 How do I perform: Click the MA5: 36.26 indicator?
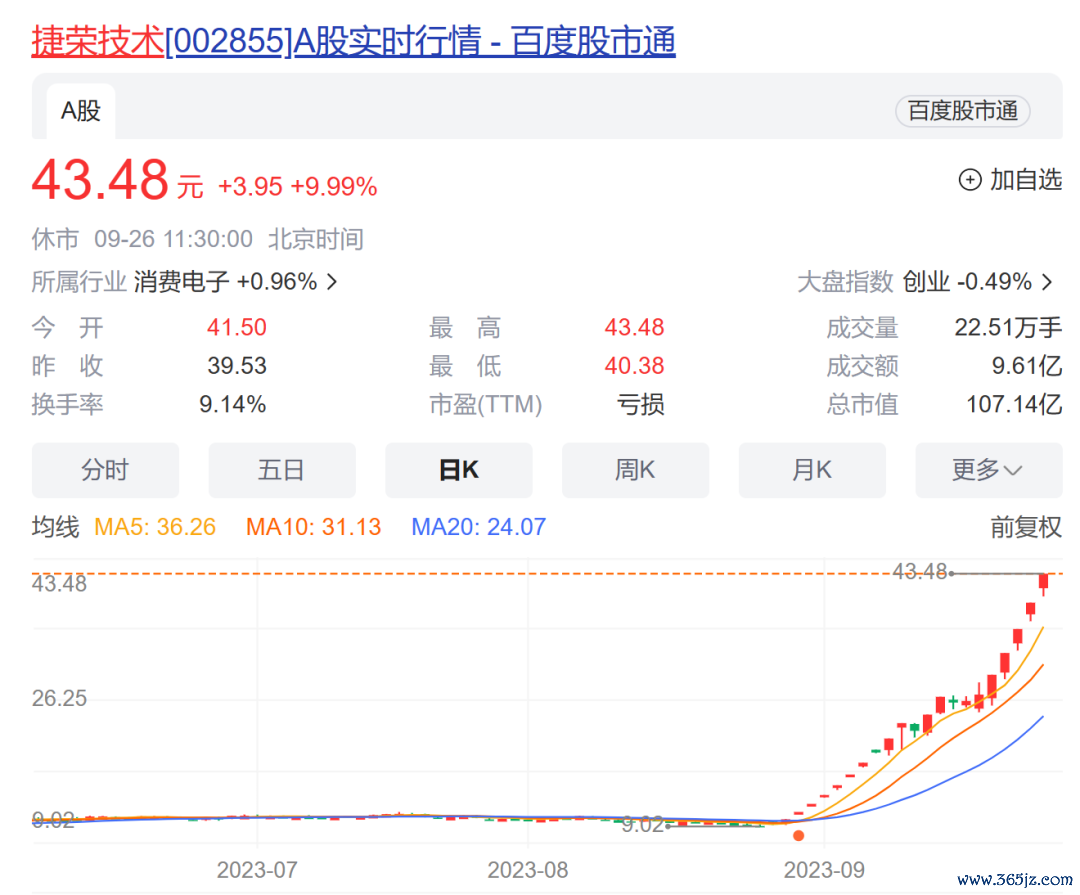point(155,527)
